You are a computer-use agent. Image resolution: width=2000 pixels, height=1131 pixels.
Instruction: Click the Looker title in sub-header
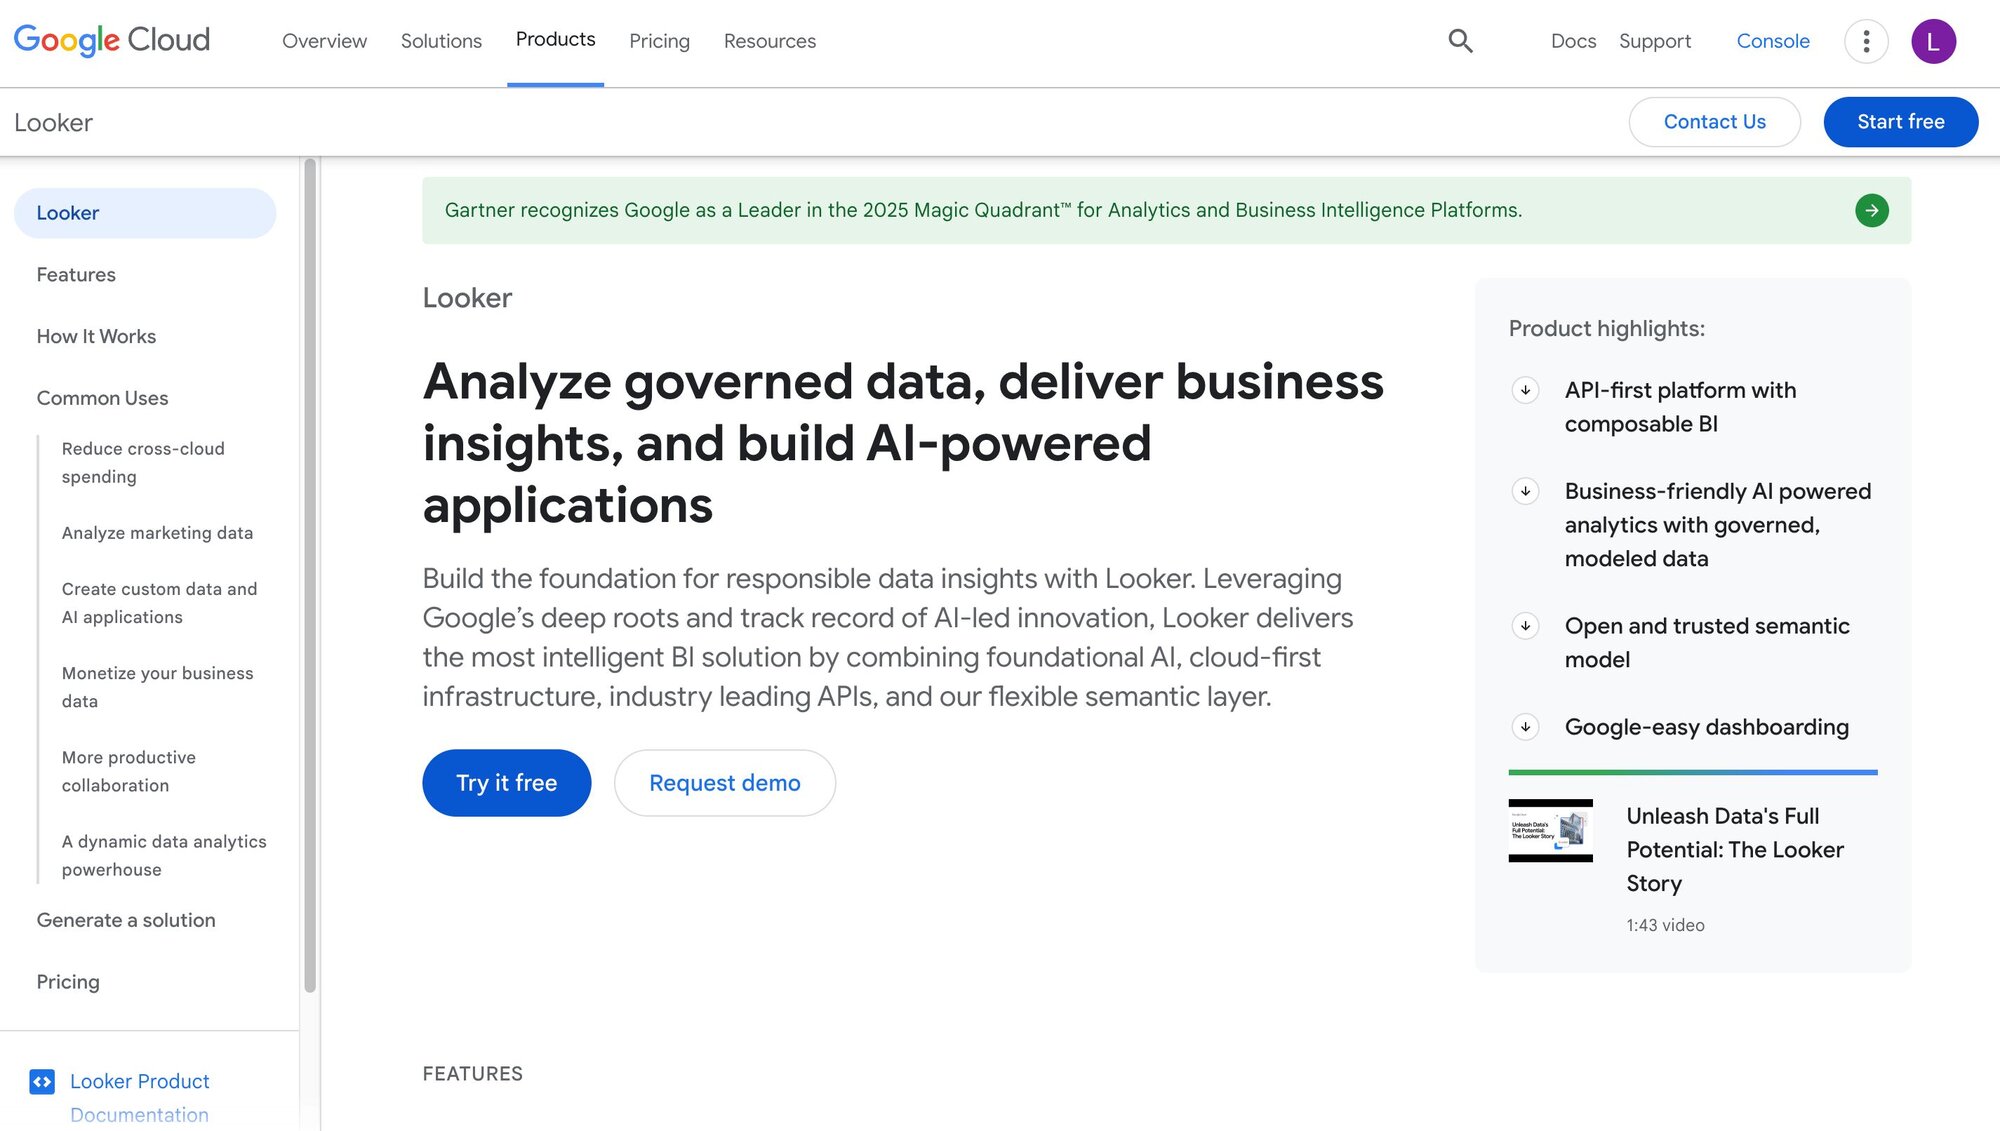click(x=53, y=122)
